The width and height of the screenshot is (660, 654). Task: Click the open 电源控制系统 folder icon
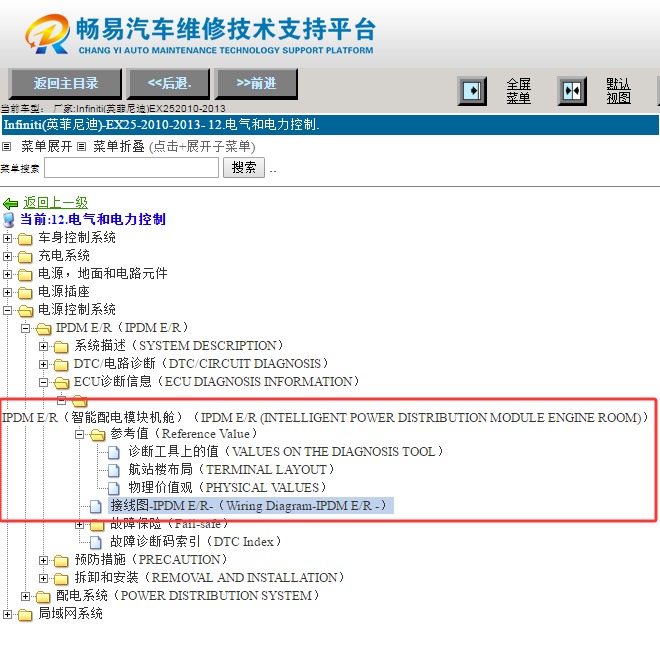pos(25,311)
